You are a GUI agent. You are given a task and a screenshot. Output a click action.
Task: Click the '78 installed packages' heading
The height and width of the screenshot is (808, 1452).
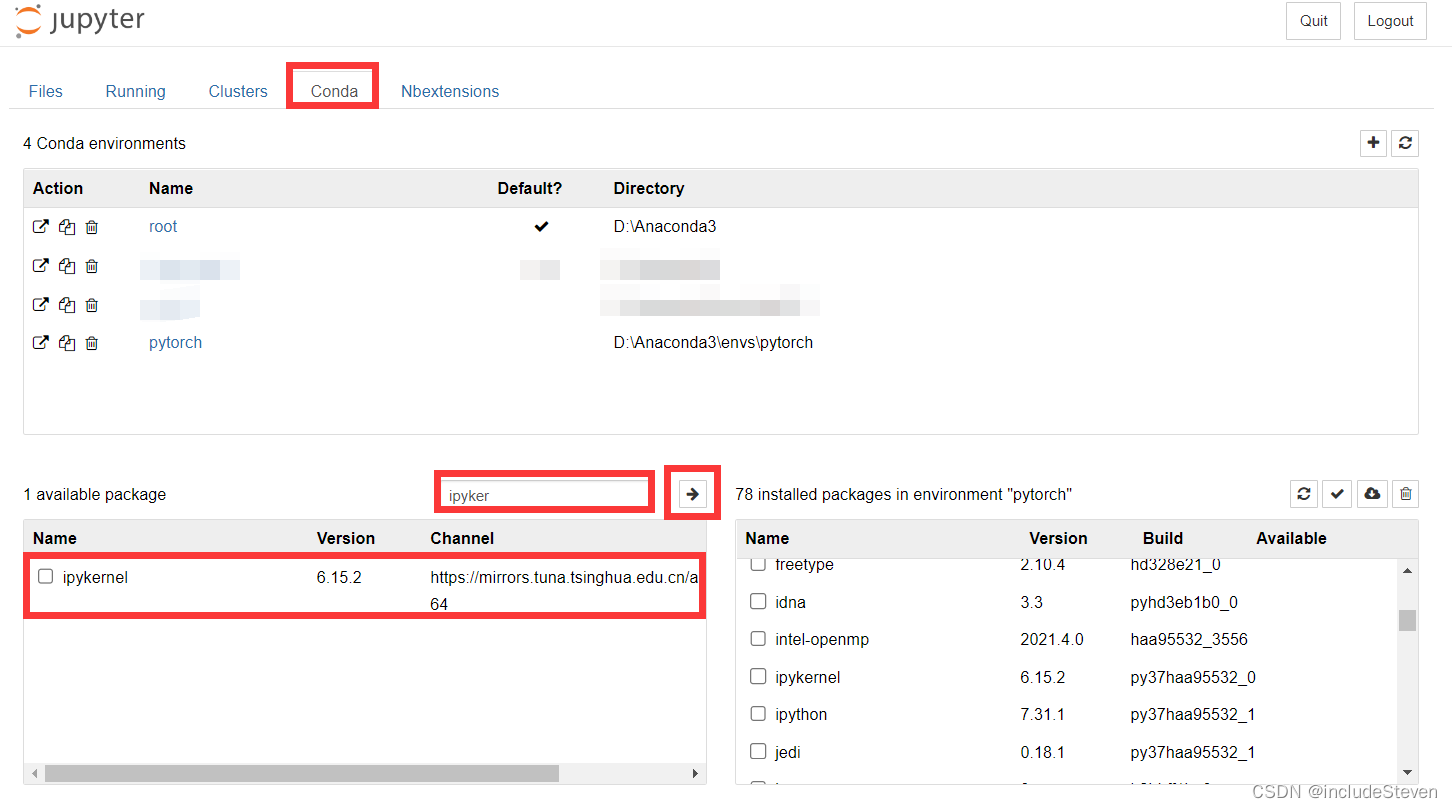pos(904,495)
